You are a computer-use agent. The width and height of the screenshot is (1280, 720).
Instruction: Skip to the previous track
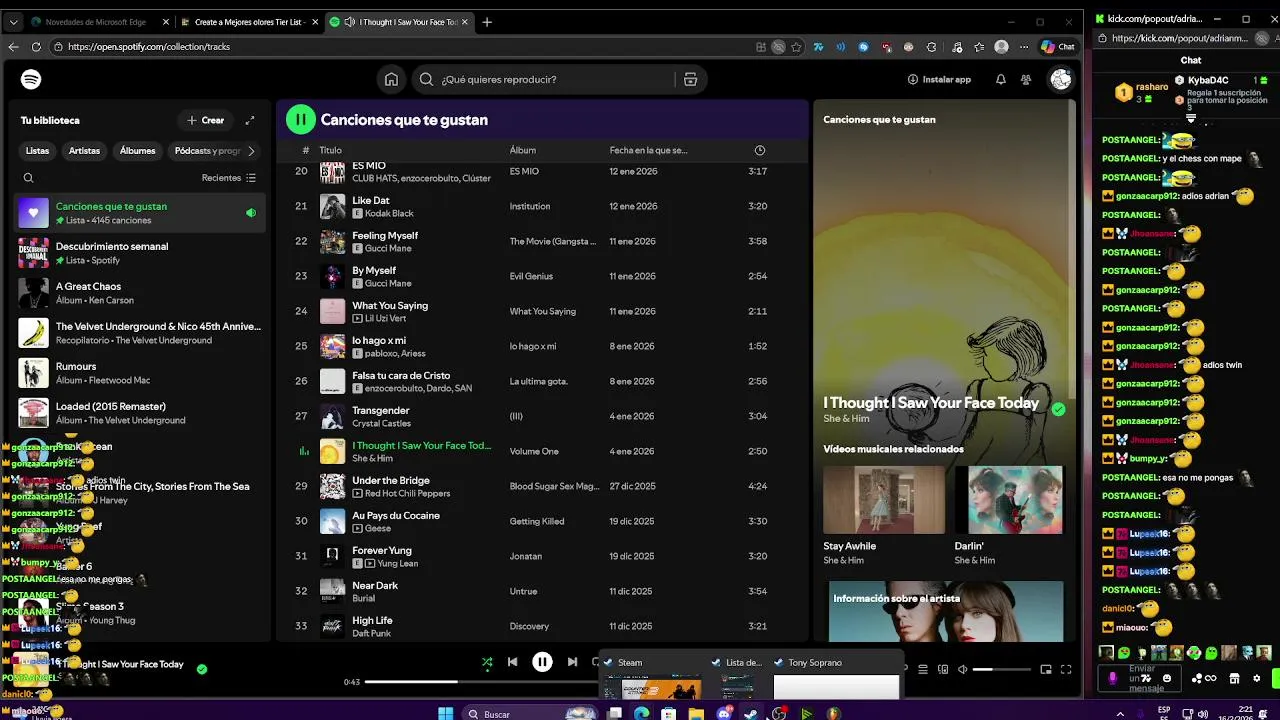click(512, 661)
